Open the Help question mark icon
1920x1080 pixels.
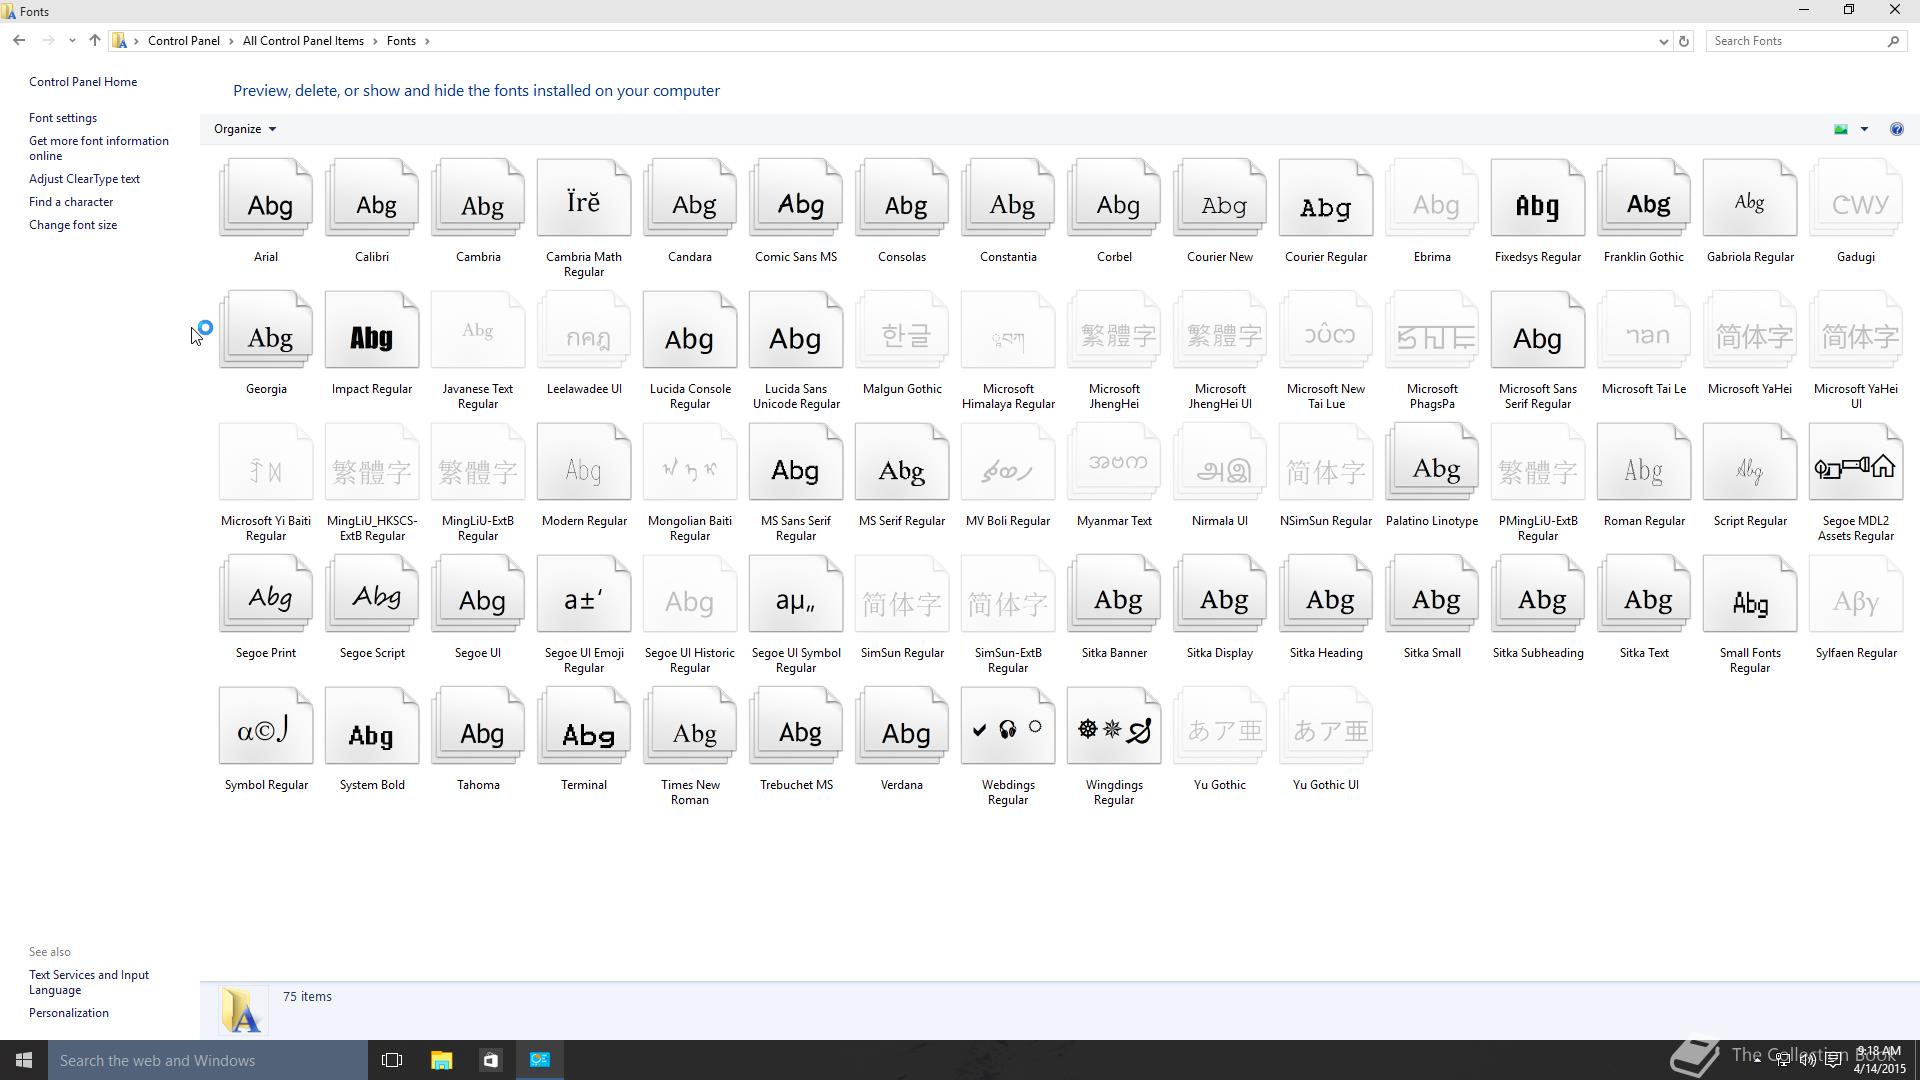1896,129
